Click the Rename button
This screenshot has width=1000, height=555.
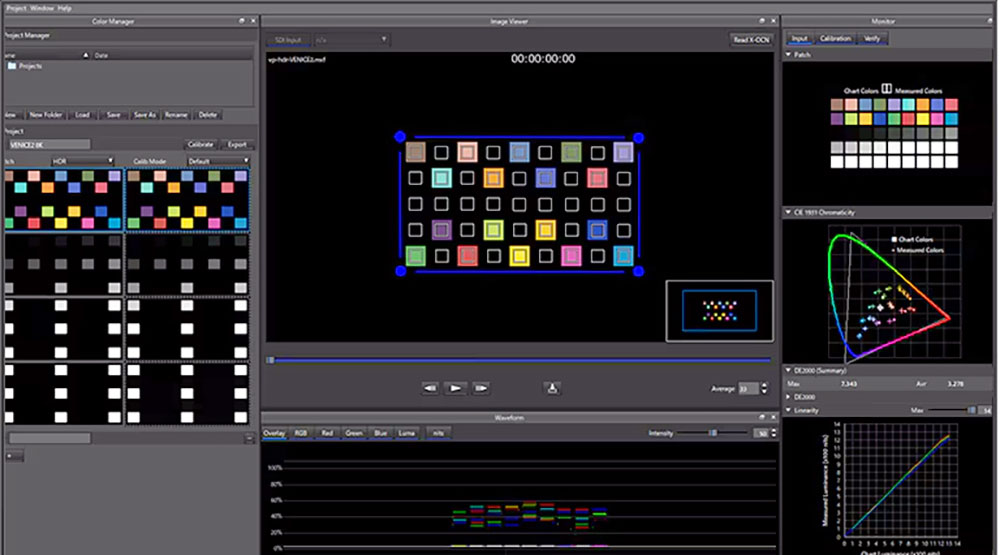point(176,115)
